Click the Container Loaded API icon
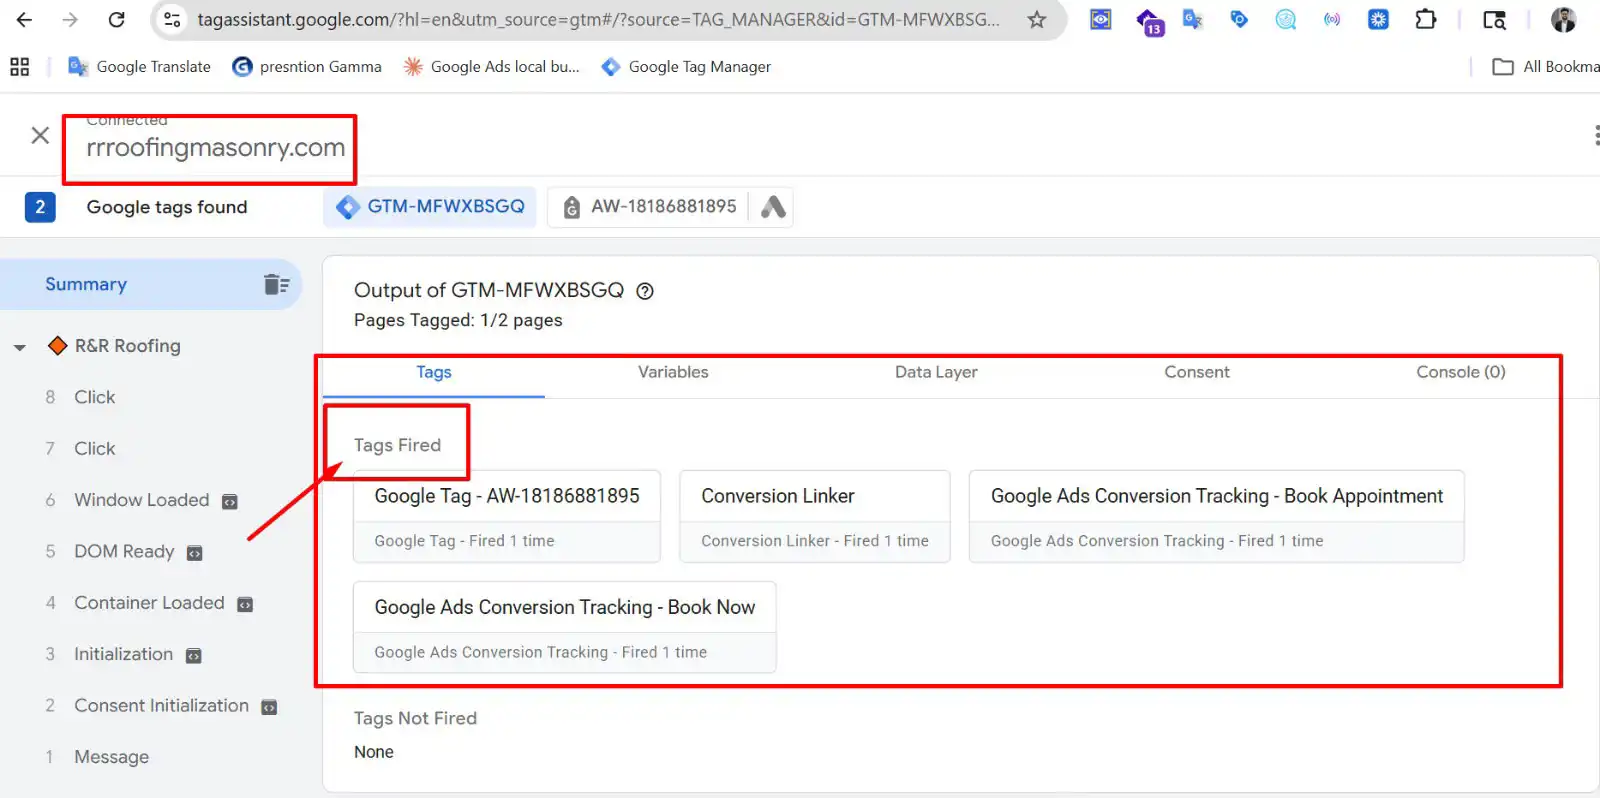The width and height of the screenshot is (1600, 798). coord(245,605)
